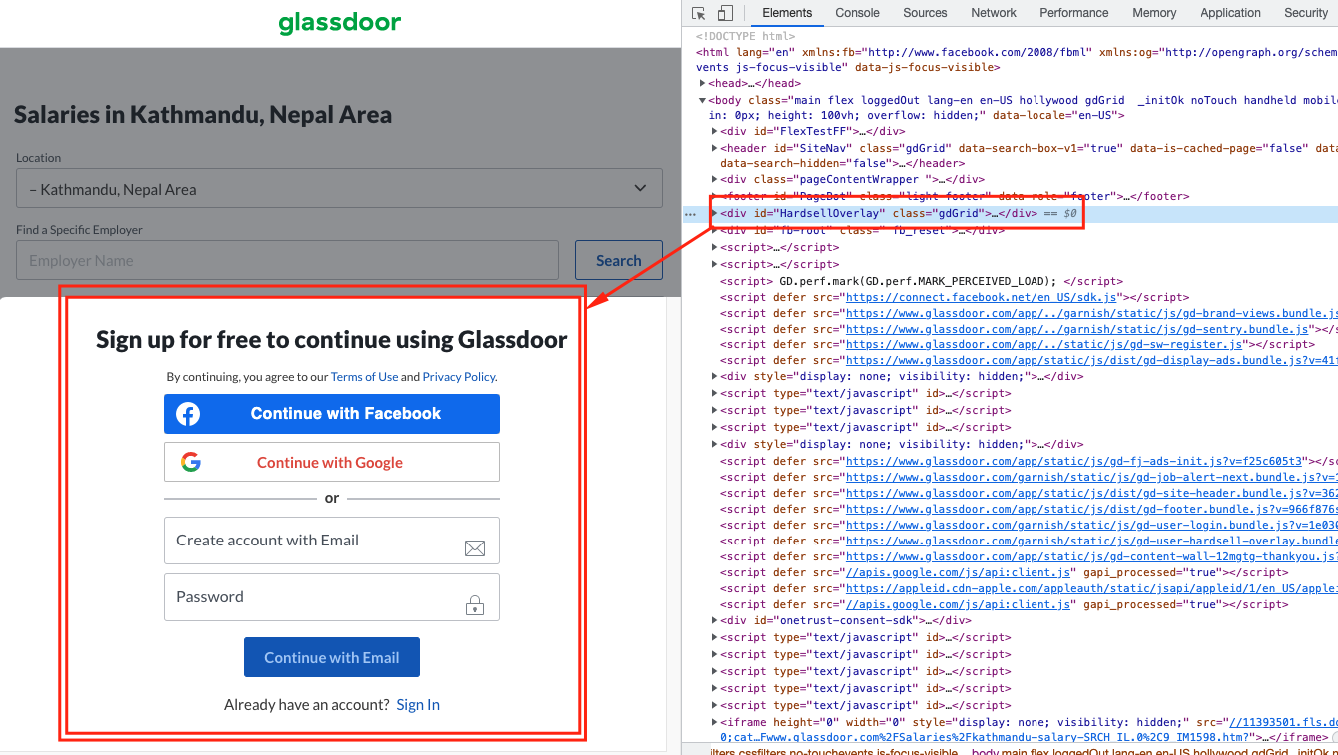Open the Location dropdown showing Kathmandu, Nepal Area

[339, 188]
